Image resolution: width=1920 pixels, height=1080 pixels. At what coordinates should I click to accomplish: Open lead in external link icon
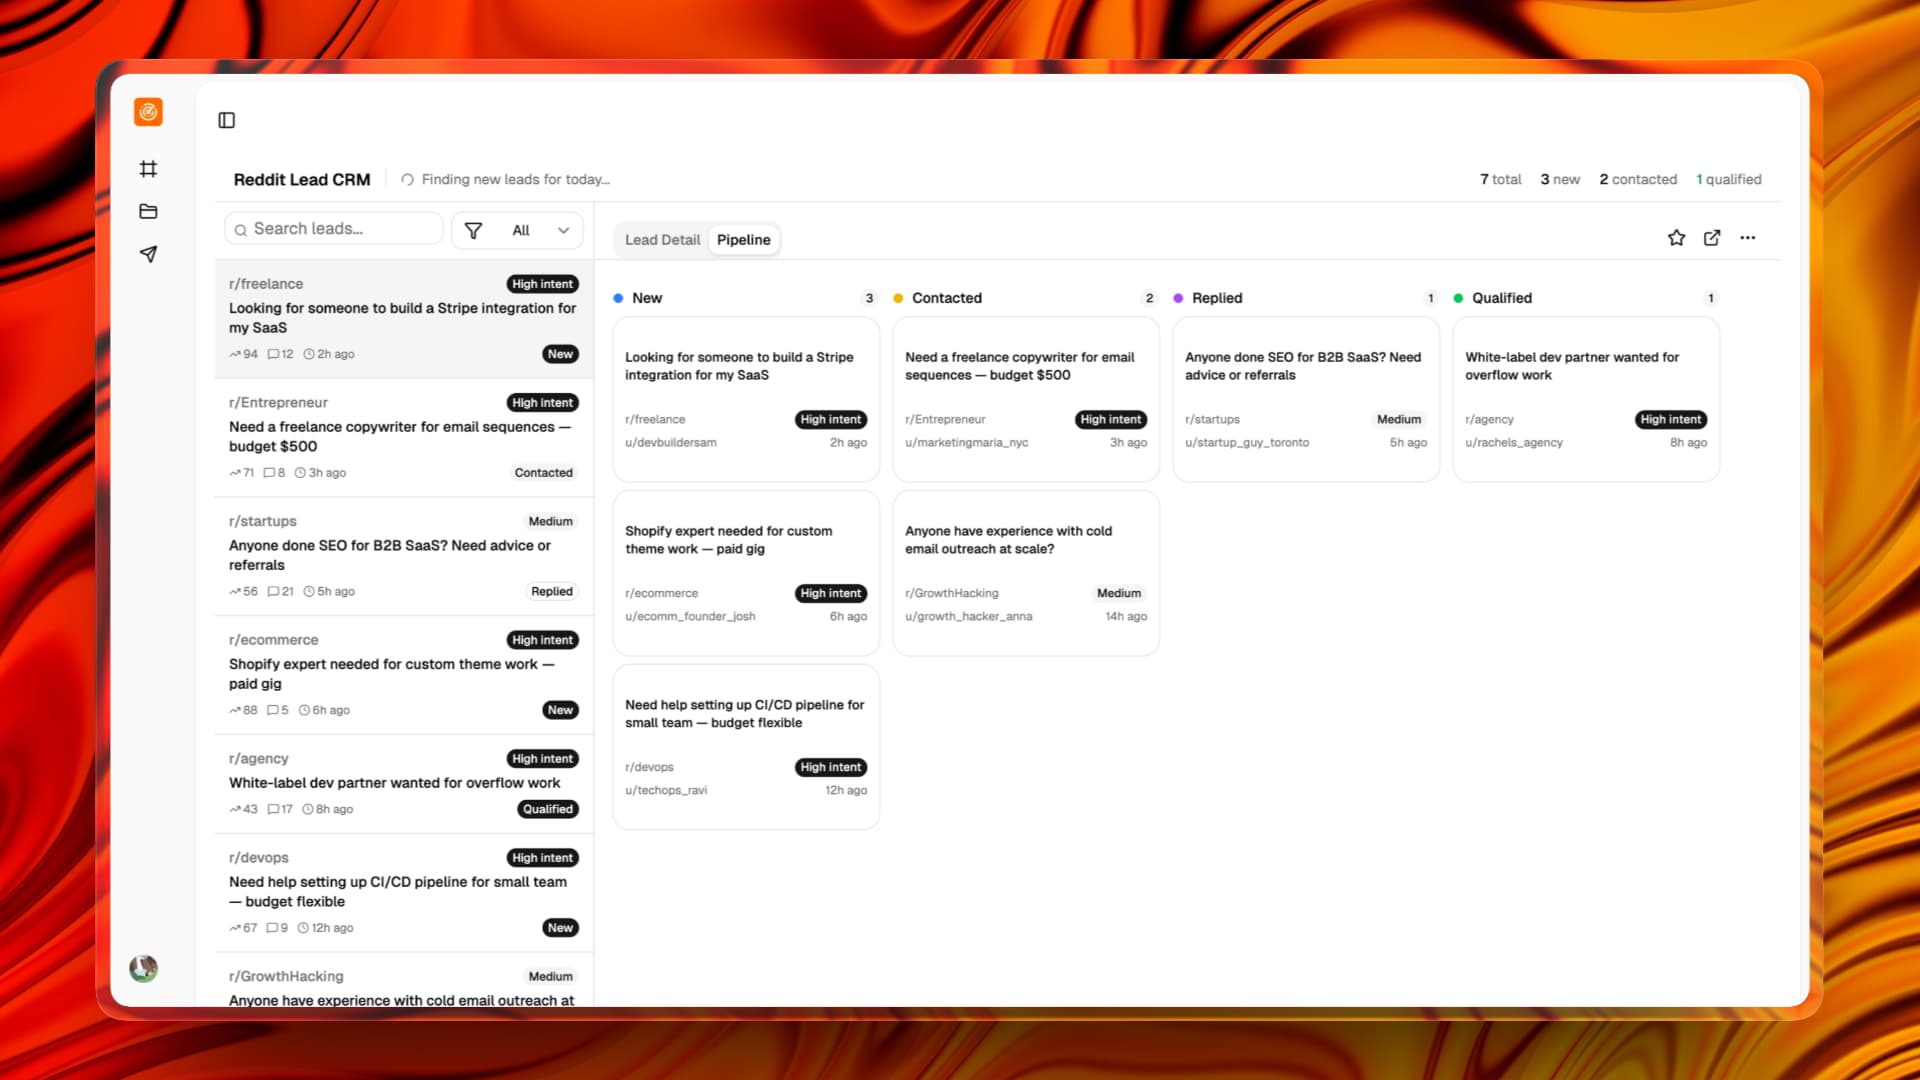pos(1712,238)
